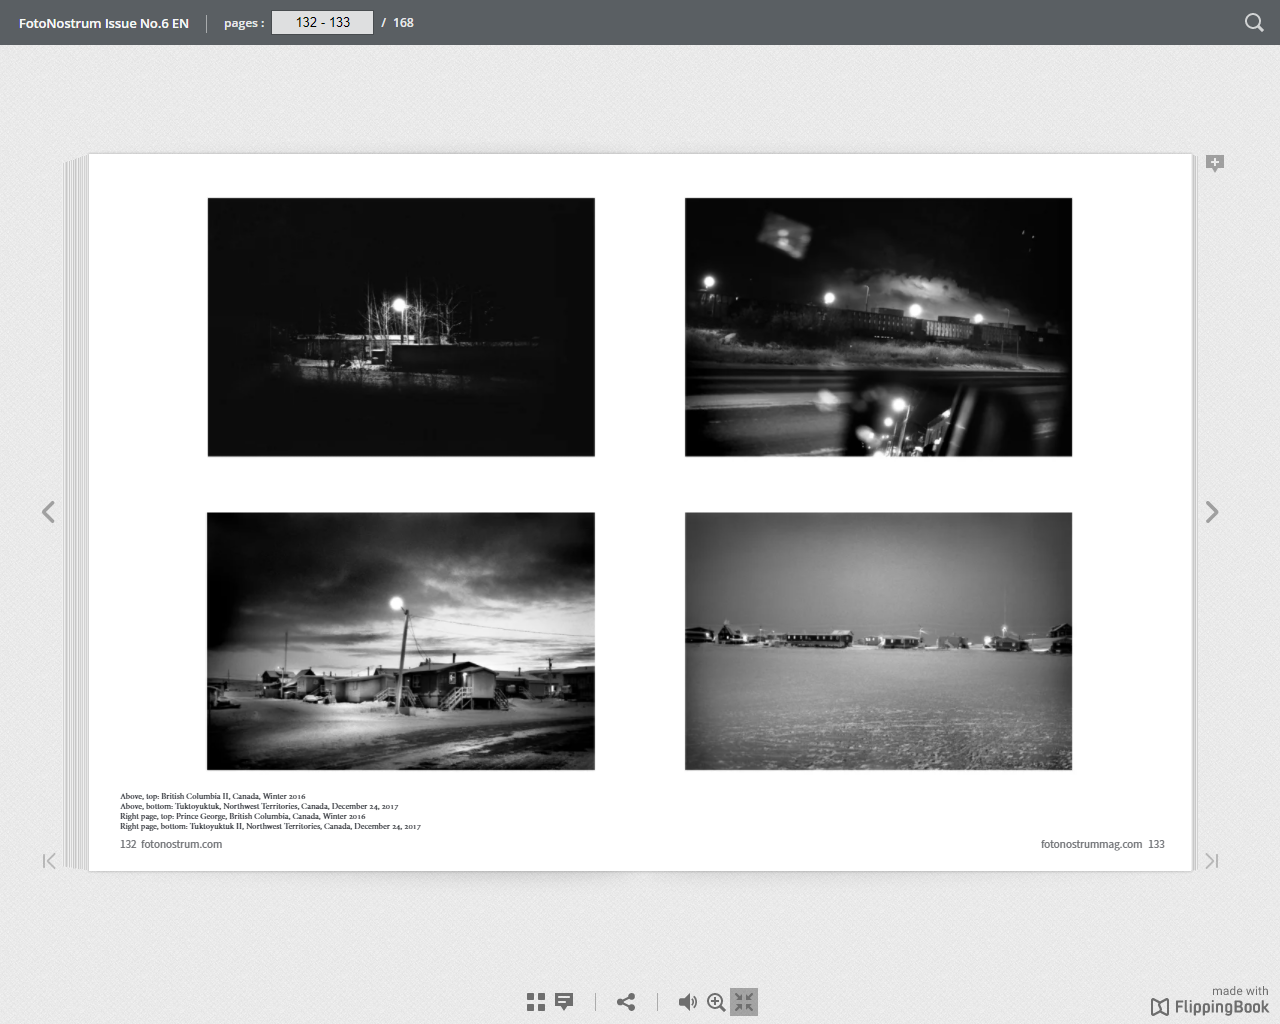Open the thumbnails grid view
This screenshot has width=1280, height=1024.
point(536,1002)
